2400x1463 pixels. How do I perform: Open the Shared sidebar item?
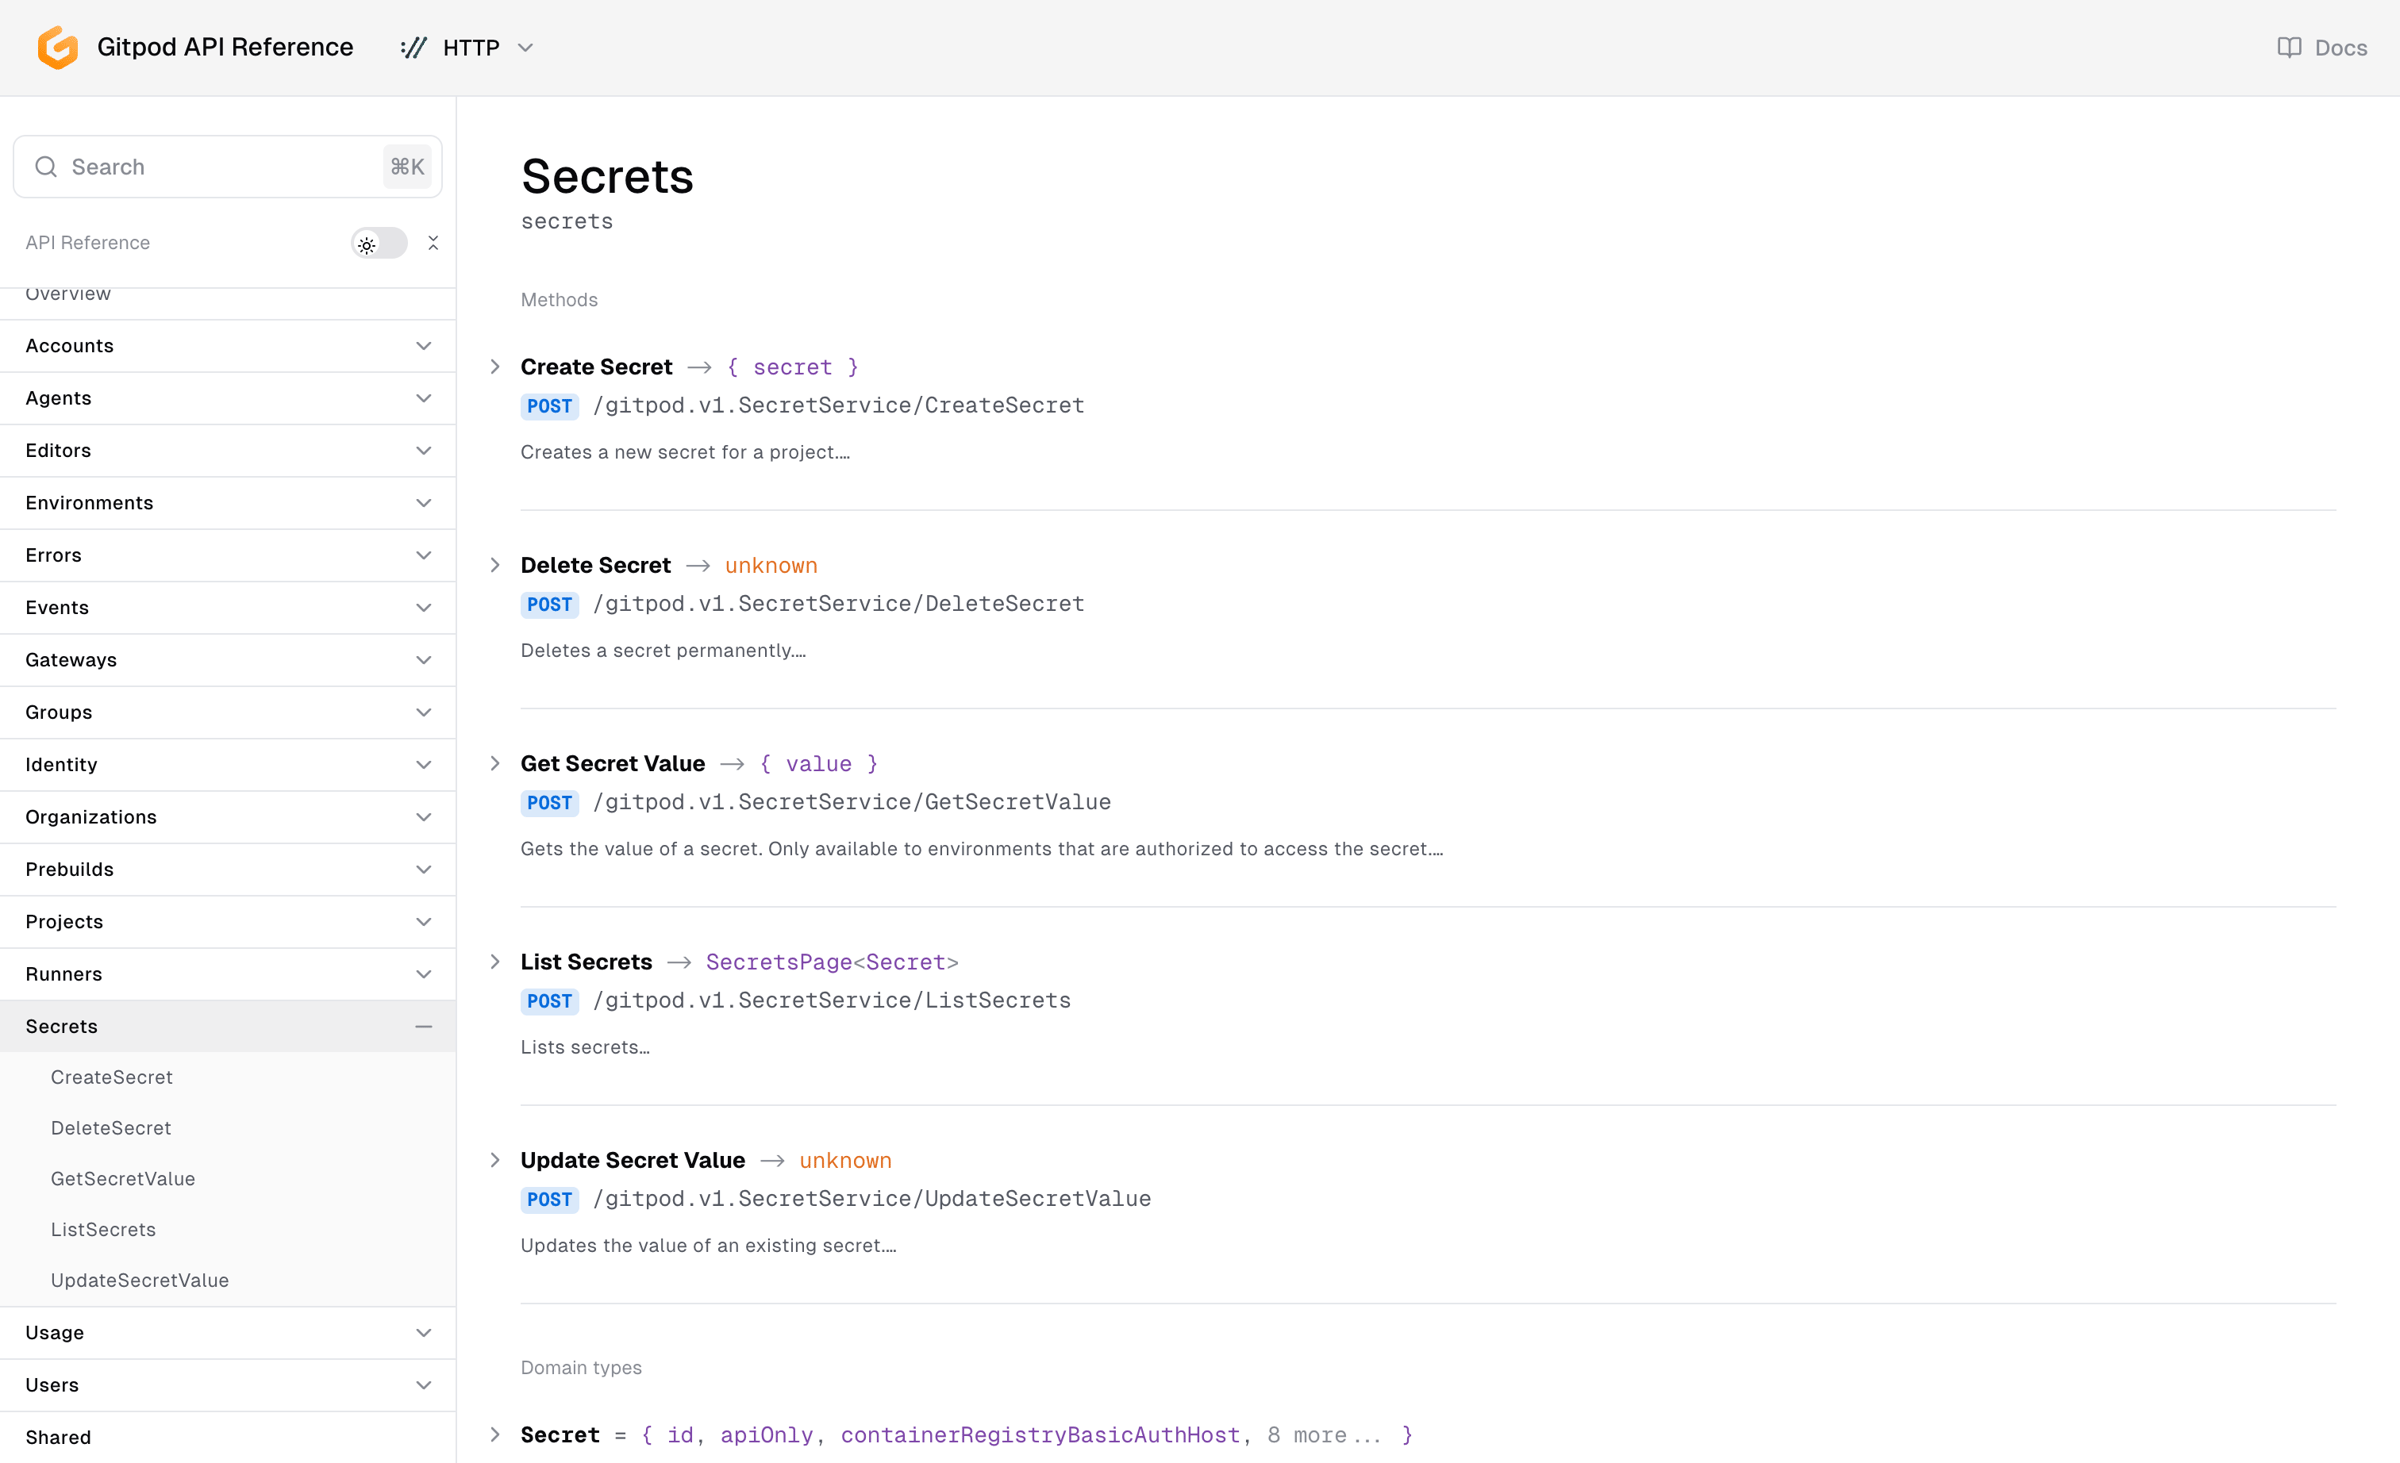point(58,1437)
